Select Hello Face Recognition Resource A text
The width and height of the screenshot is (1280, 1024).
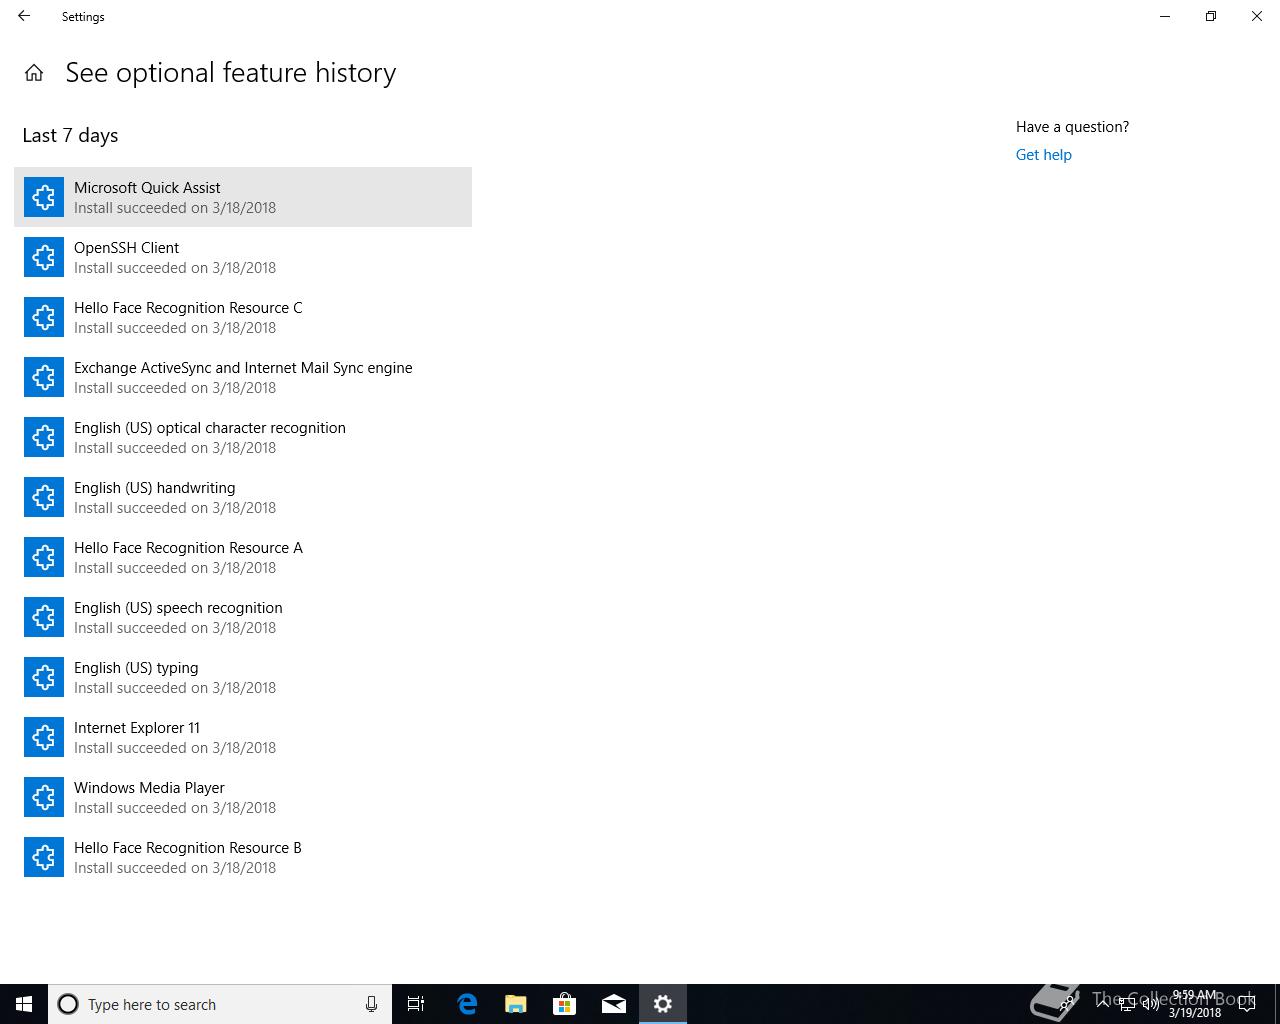point(188,548)
